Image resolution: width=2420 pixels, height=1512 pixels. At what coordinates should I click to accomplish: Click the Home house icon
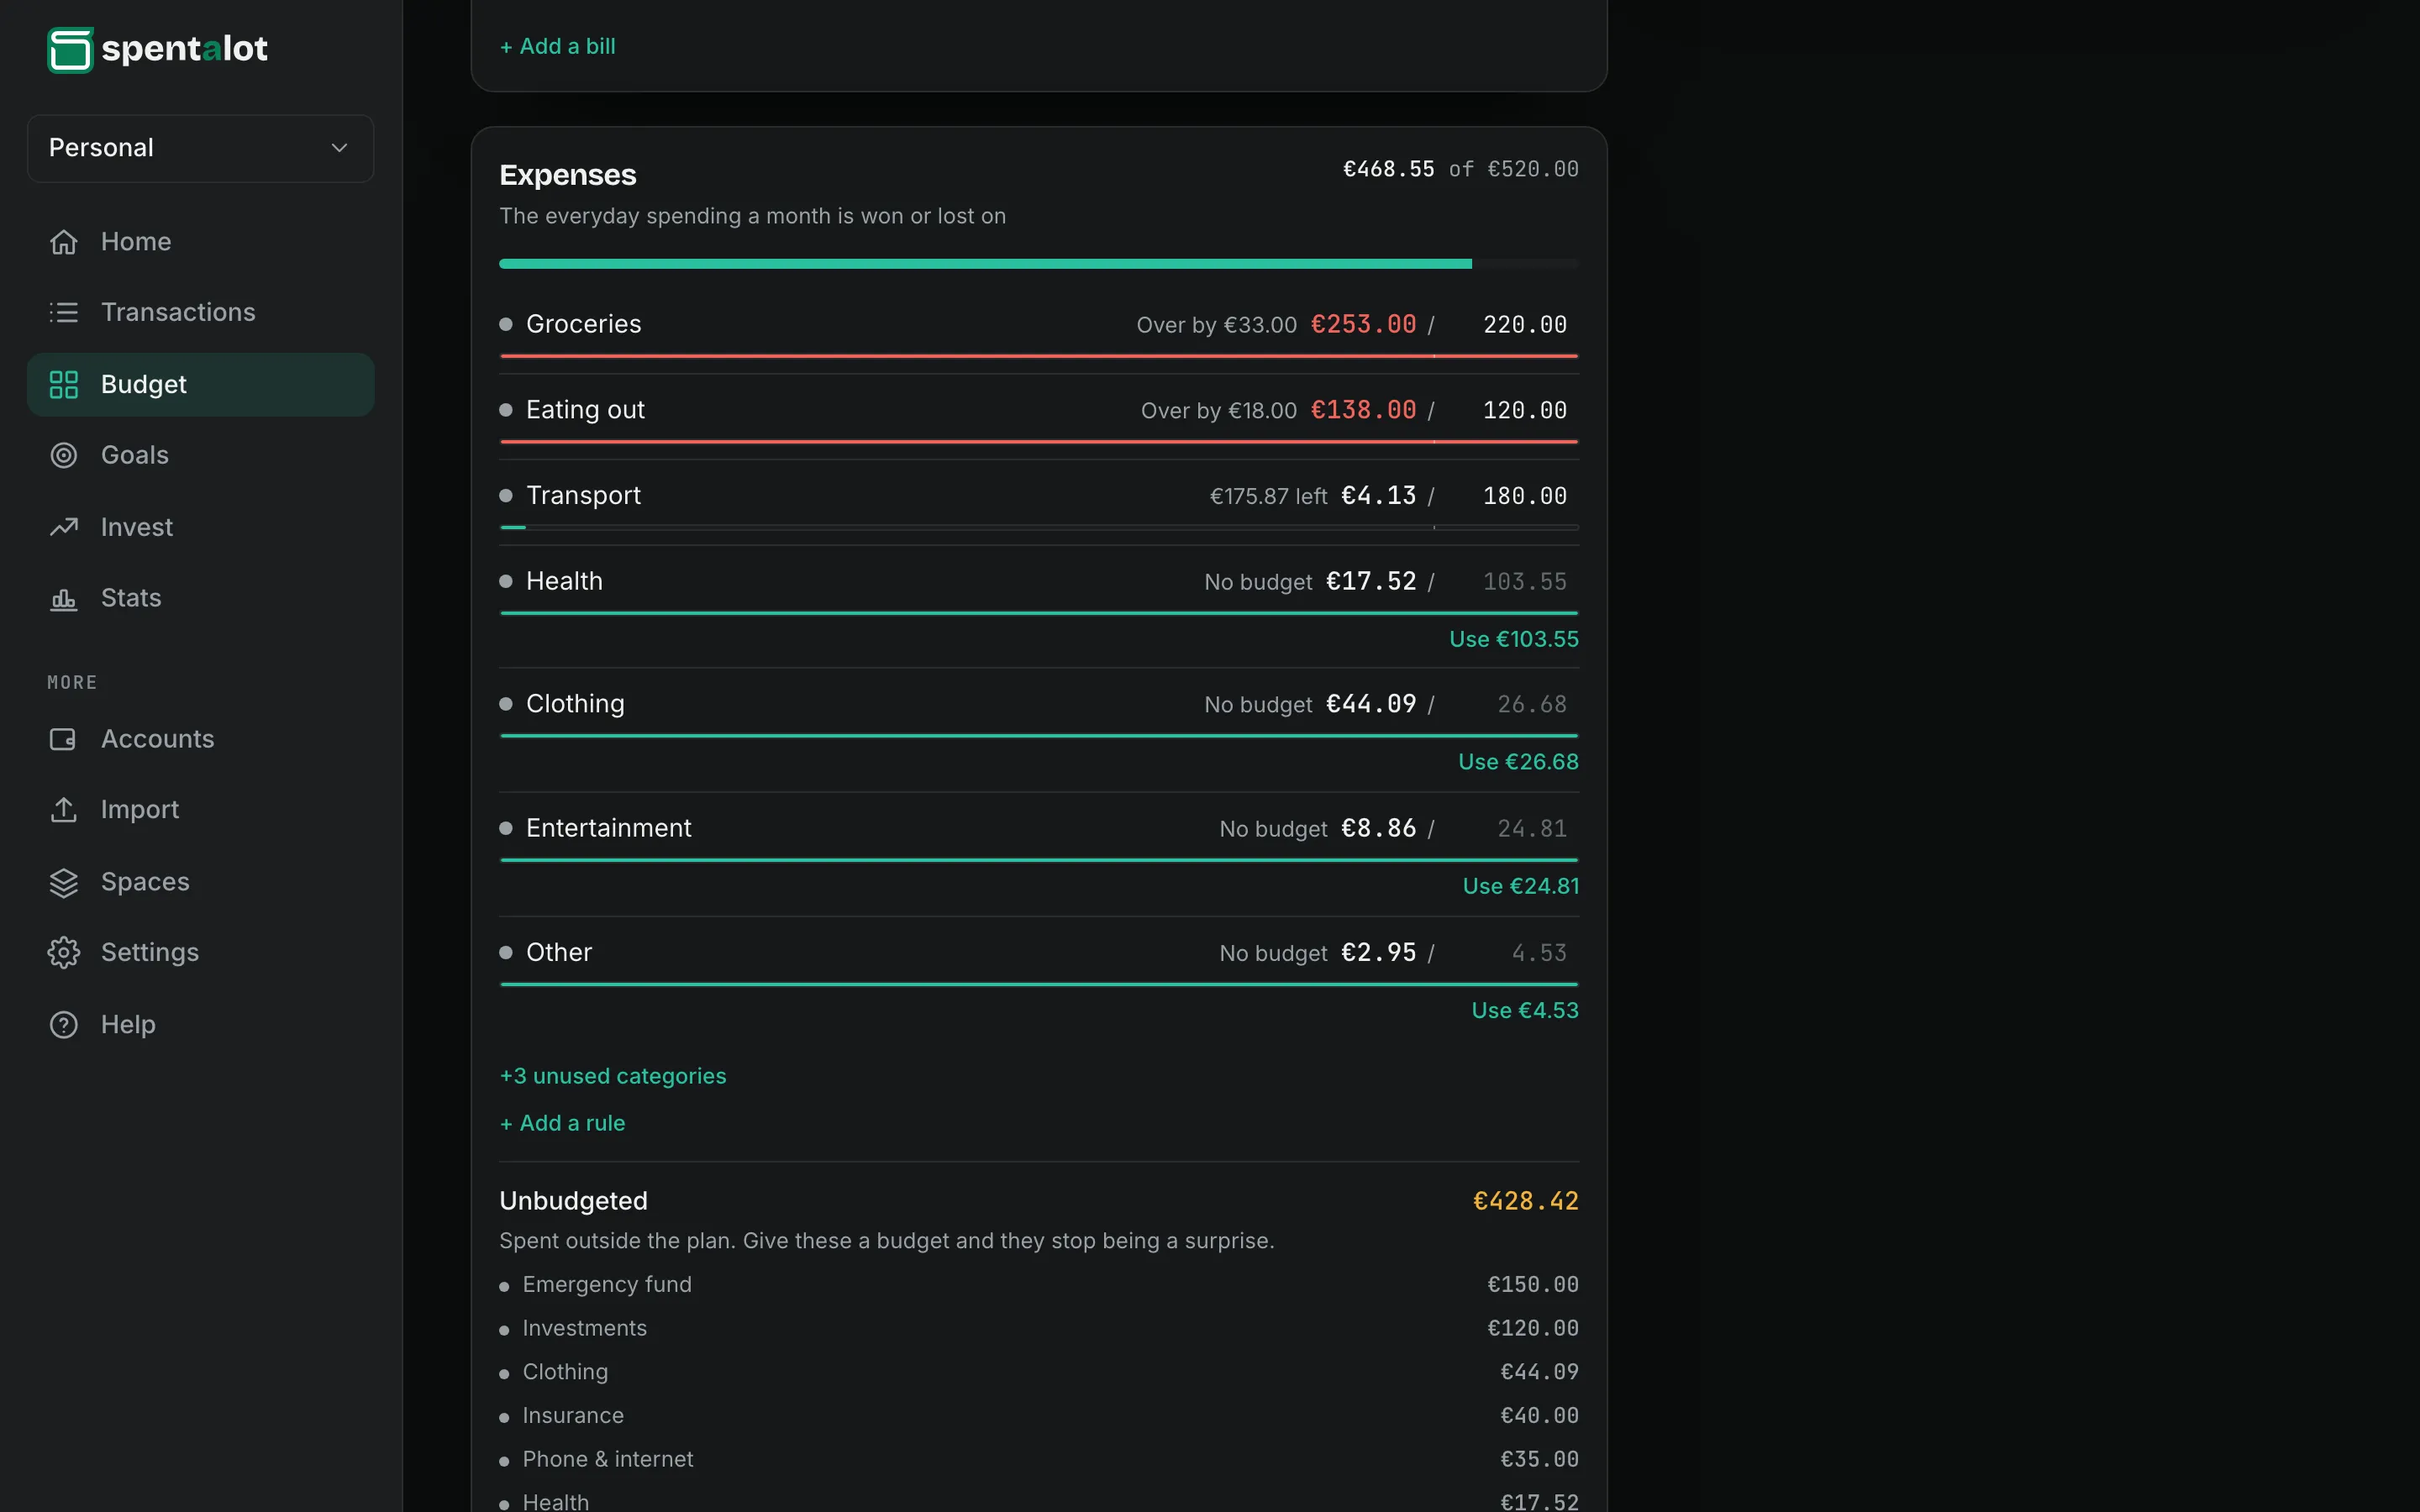tap(64, 242)
